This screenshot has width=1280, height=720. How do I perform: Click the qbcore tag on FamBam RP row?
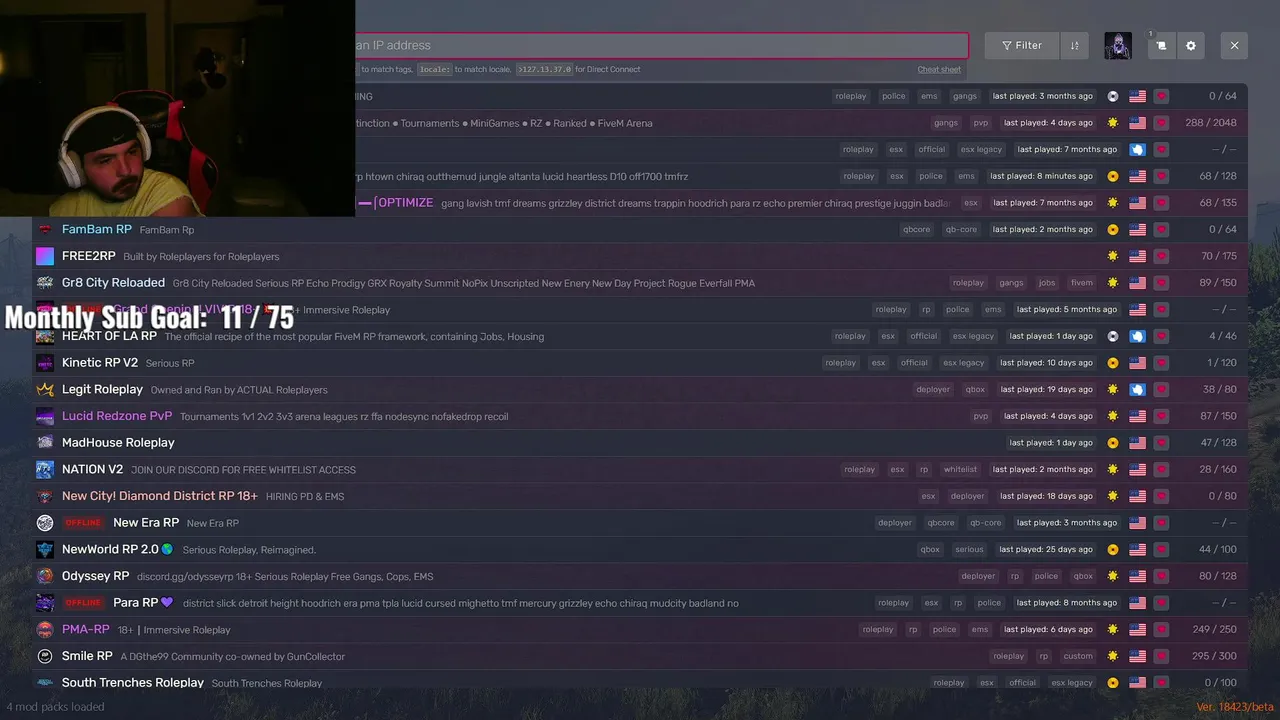pos(916,229)
